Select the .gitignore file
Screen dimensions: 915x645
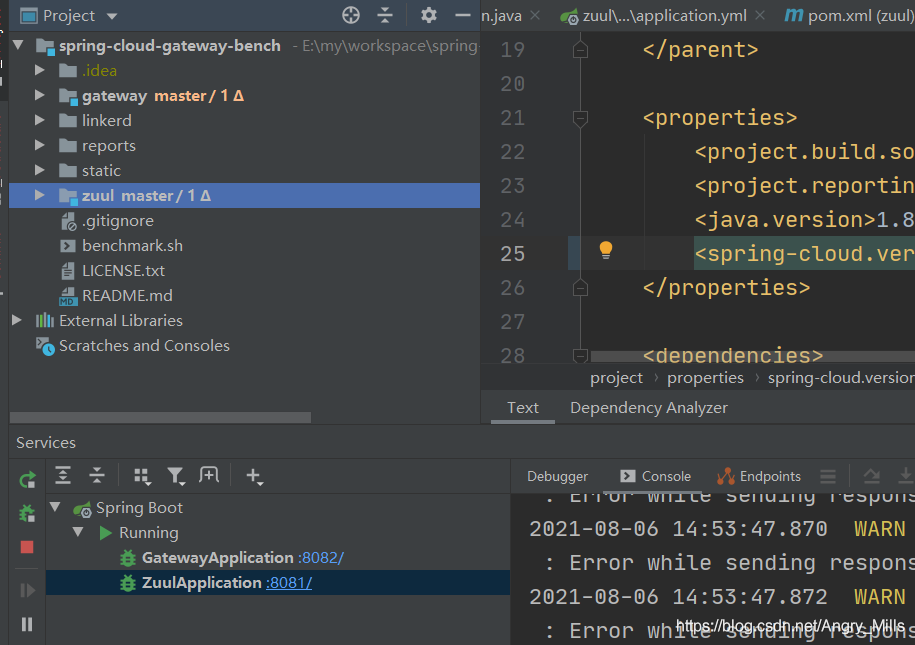117,221
